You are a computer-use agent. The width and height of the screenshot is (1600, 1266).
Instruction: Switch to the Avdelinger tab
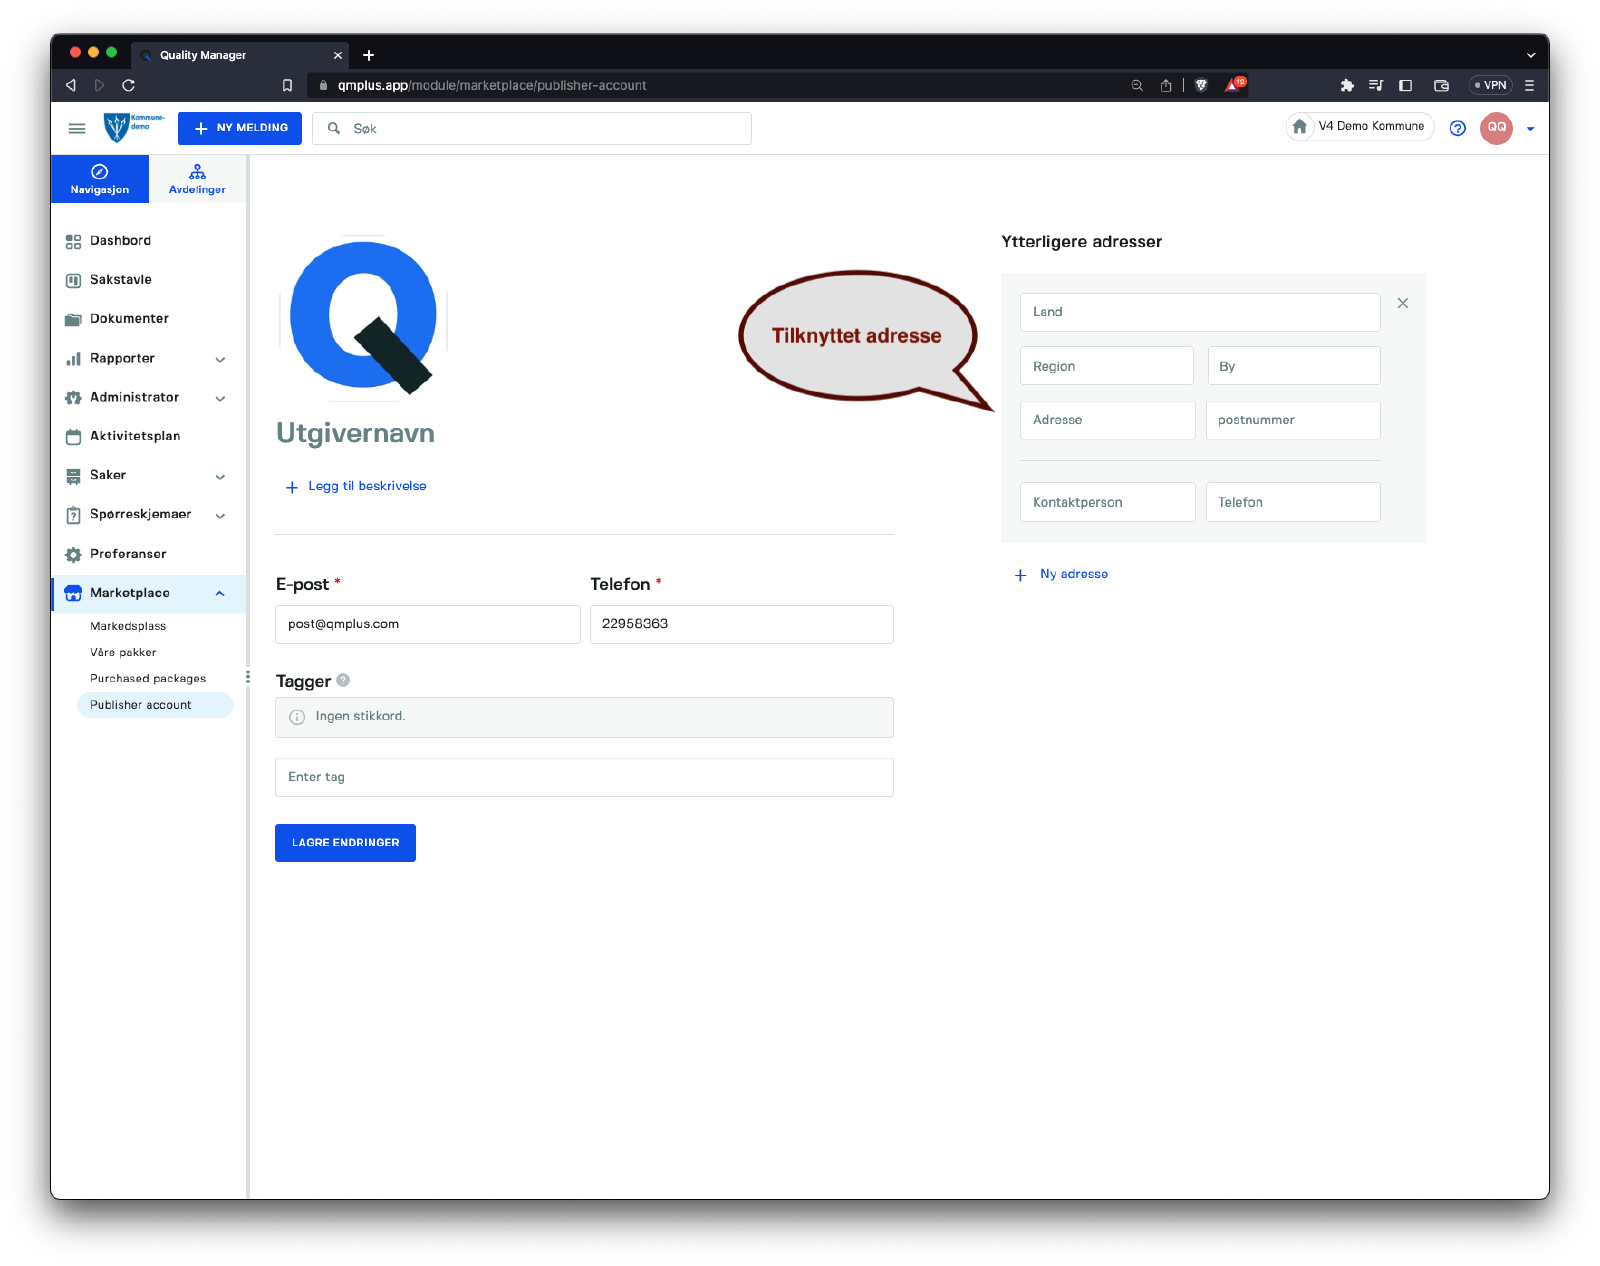pyautogui.click(x=197, y=179)
